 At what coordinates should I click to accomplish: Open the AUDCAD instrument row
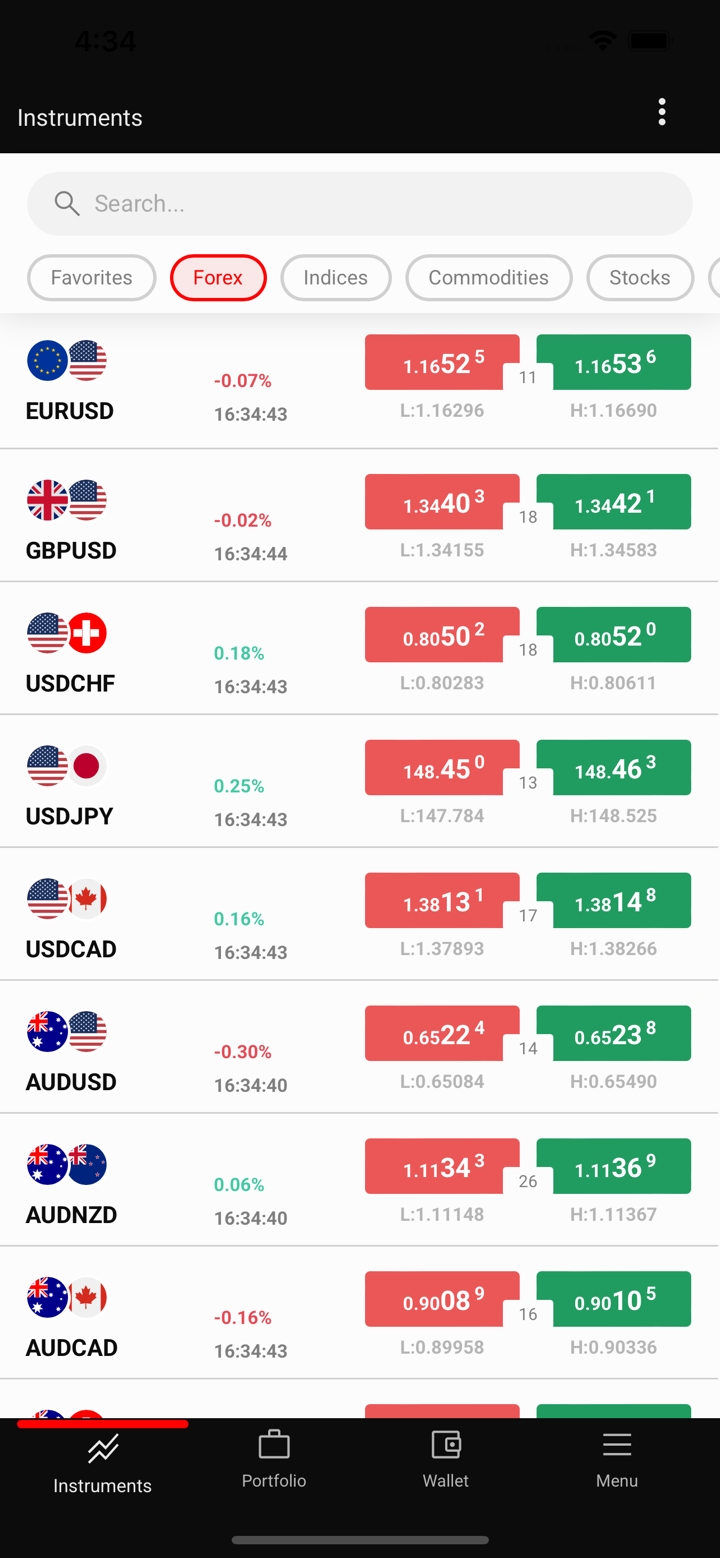(x=150, y=1320)
